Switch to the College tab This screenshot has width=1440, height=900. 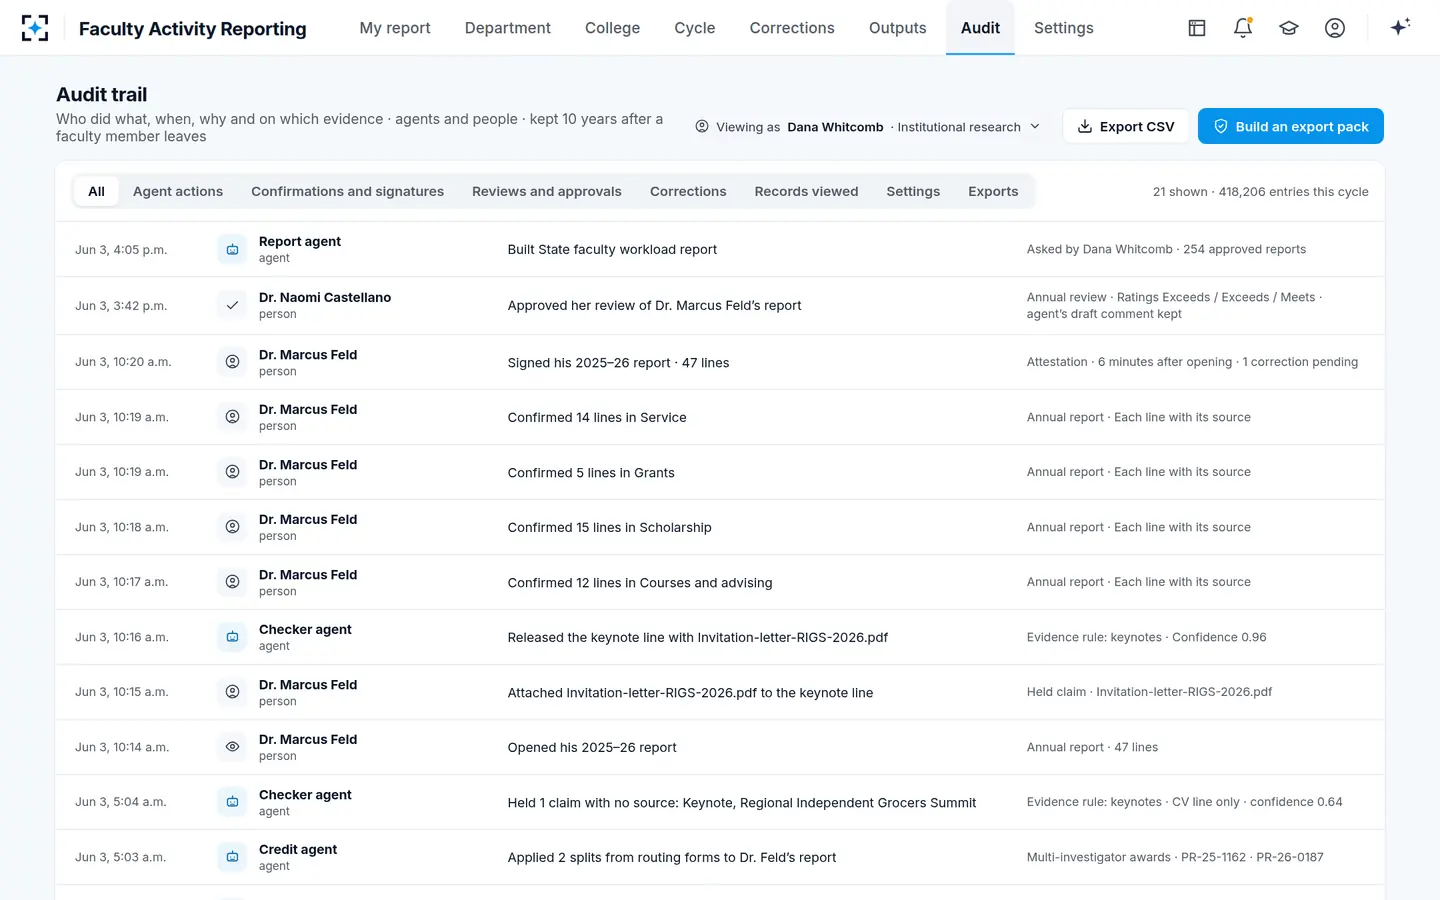click(612, 28)
